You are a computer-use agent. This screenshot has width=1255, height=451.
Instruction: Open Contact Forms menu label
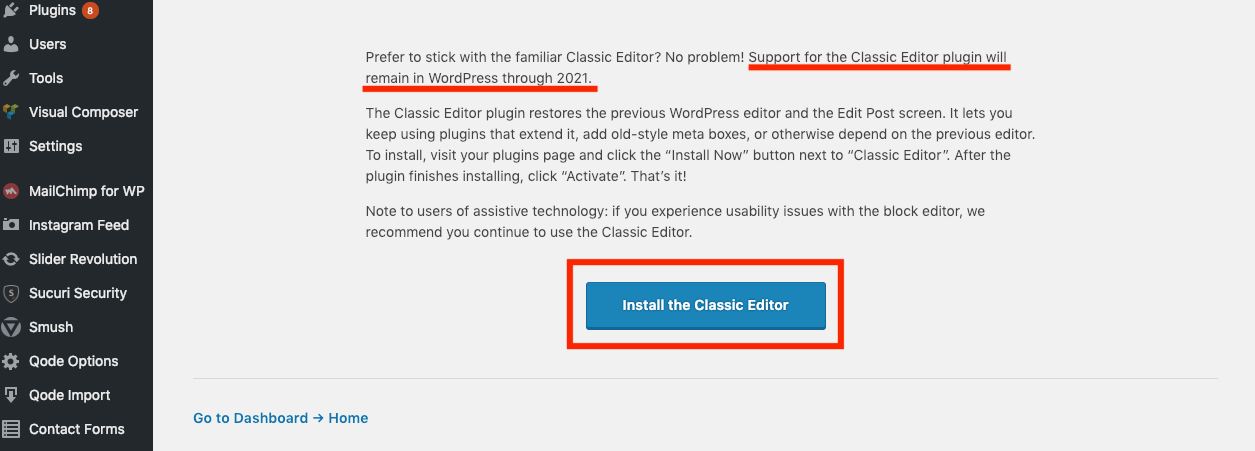click(77, 429)
